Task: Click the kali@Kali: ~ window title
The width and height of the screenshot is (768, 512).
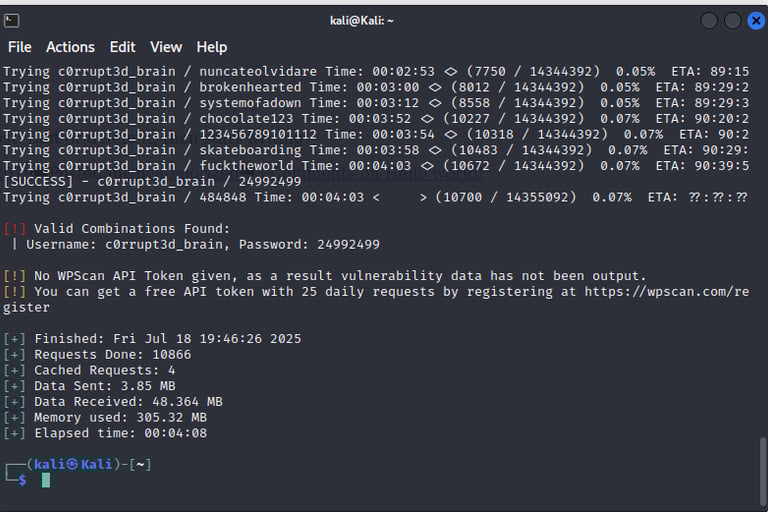Action: (361, 21)
